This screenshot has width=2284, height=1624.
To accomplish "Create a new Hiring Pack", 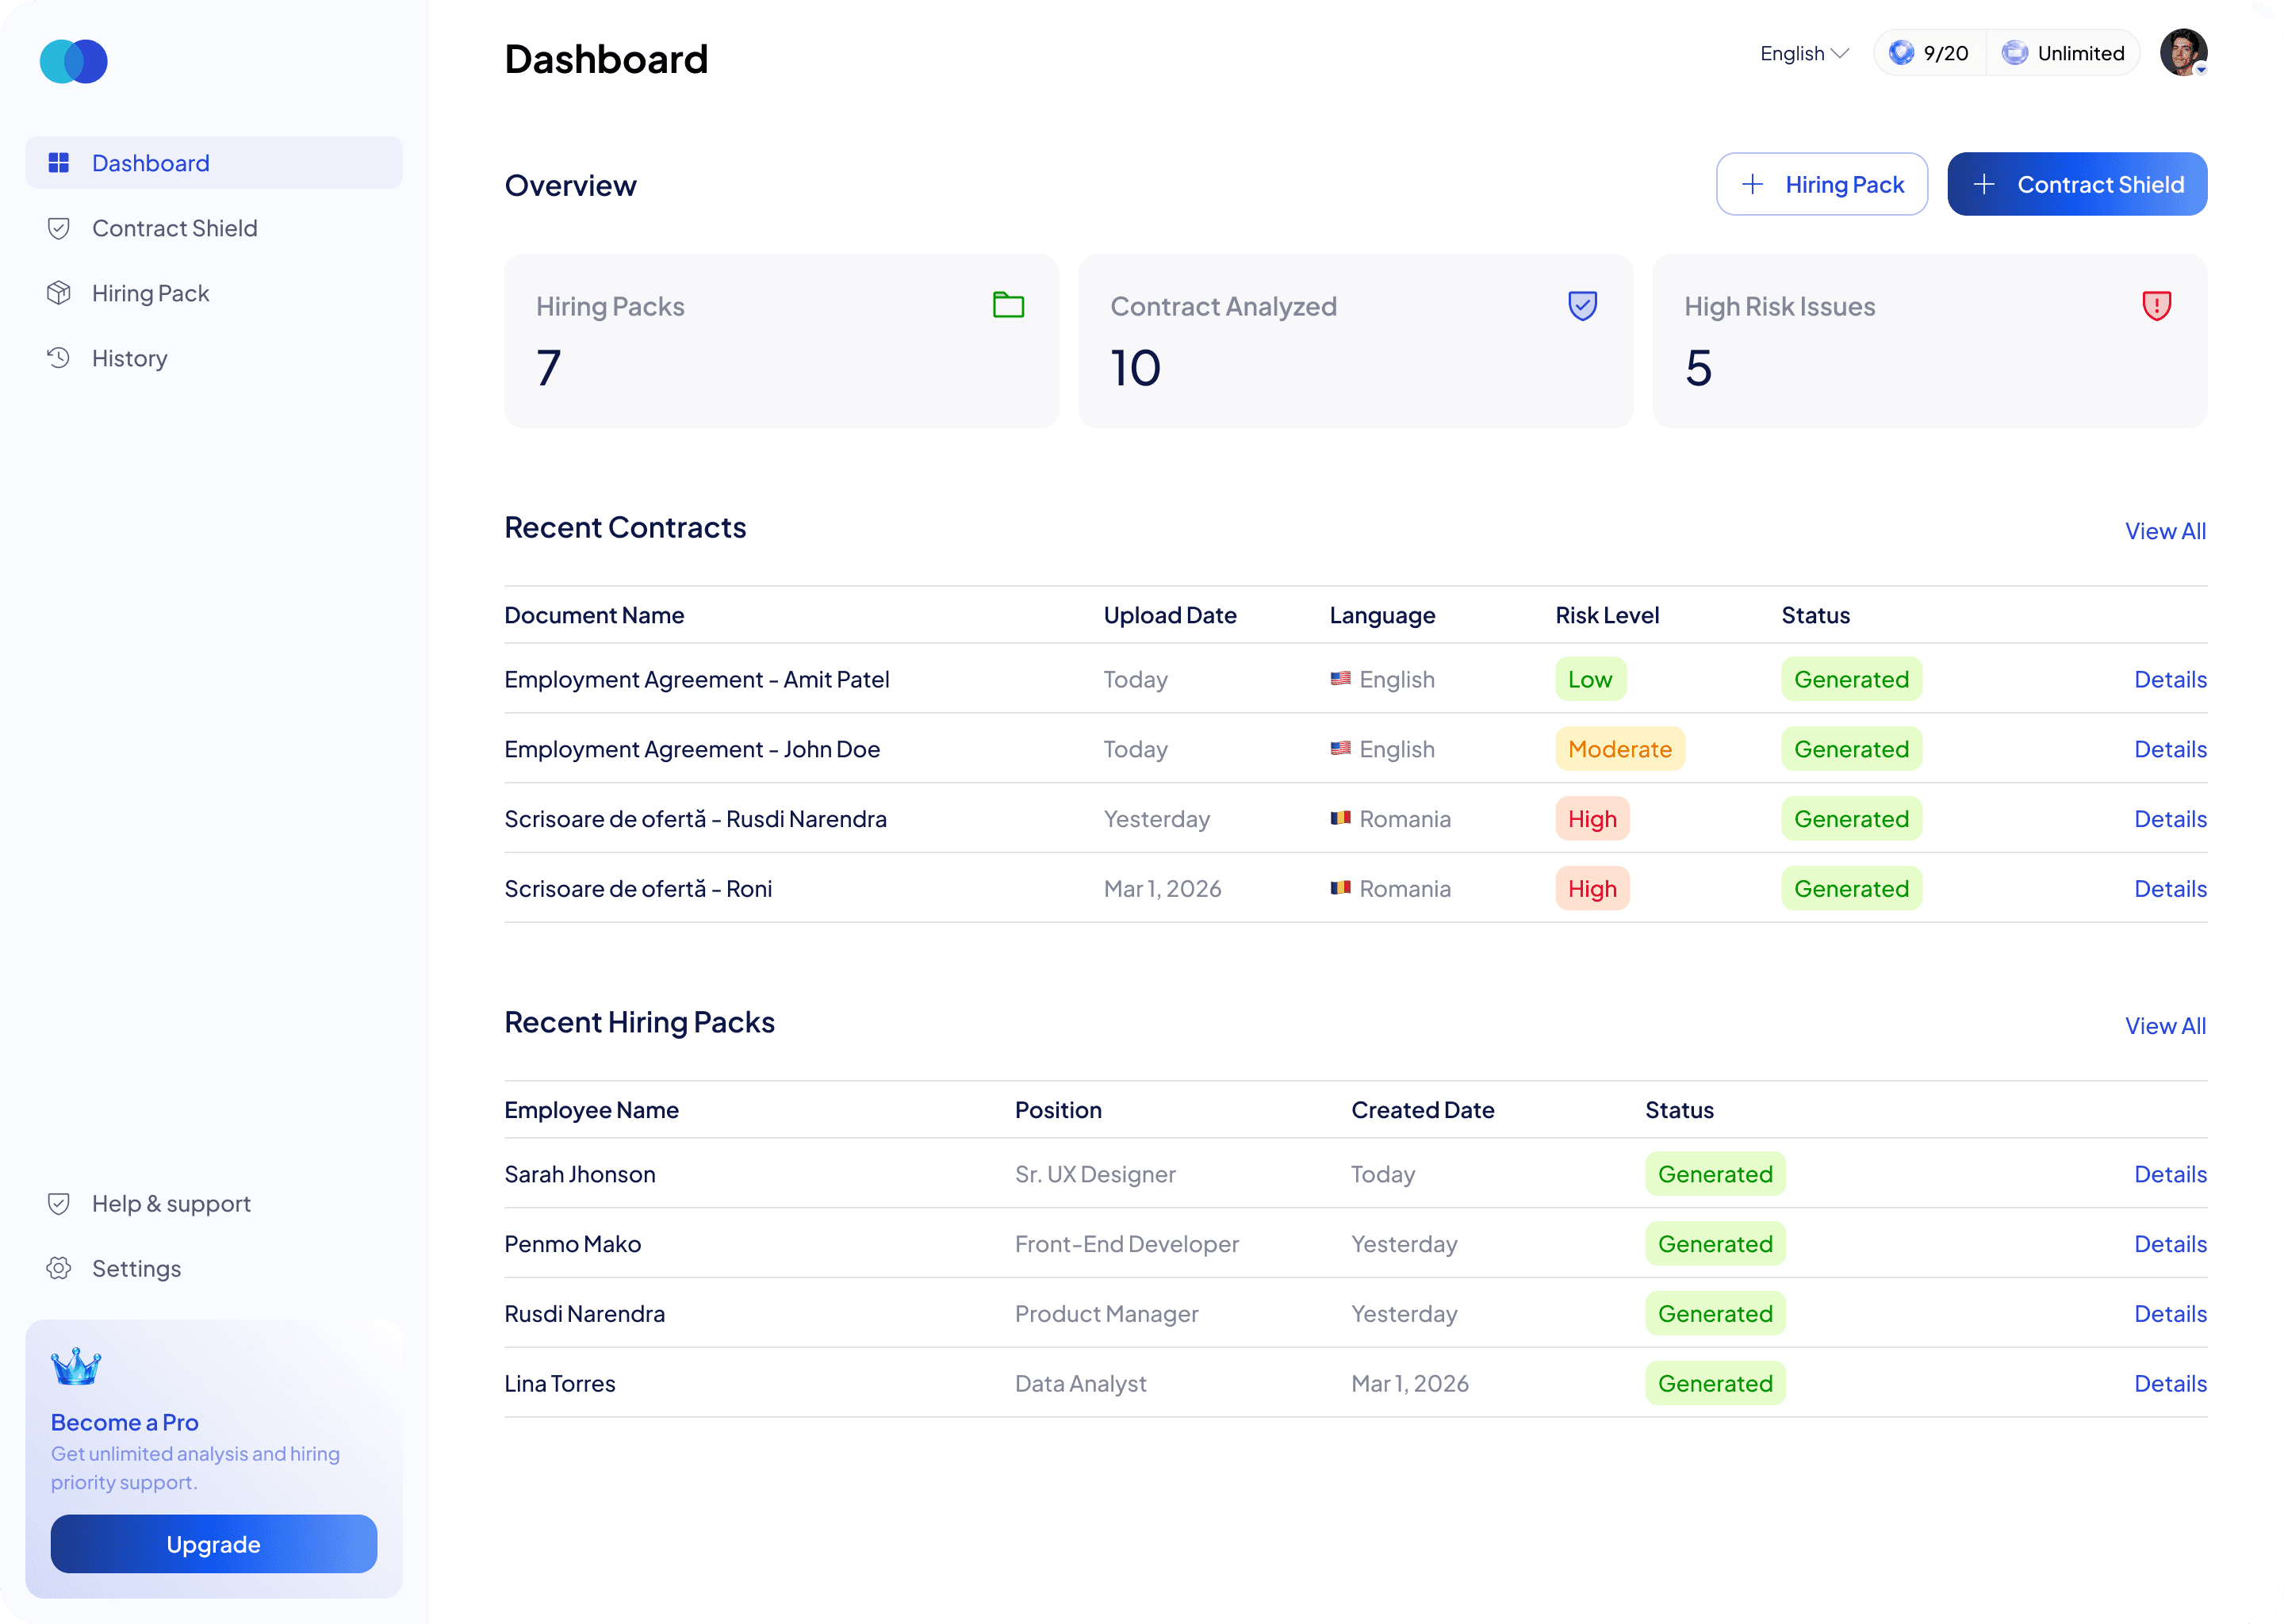I will [x=1821, y=184].
